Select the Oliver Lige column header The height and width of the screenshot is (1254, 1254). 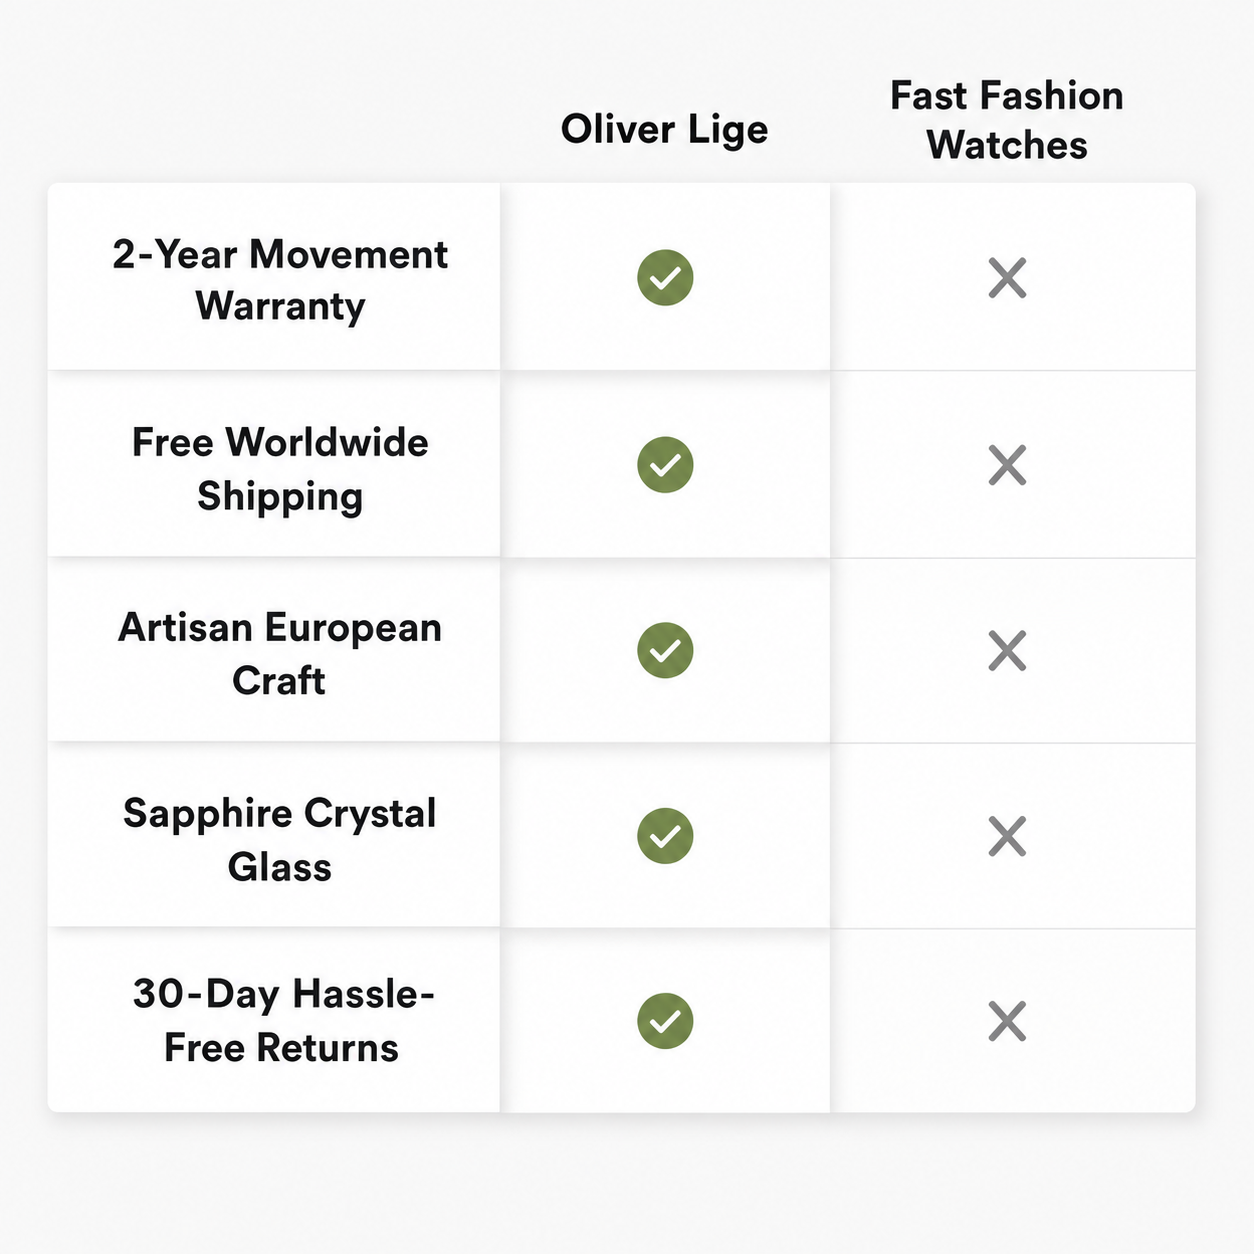(665, 130)
